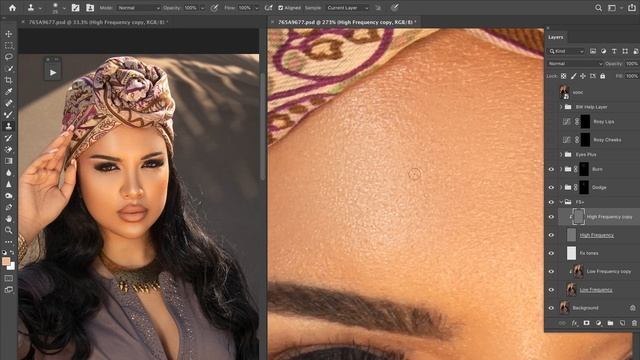Screen dimensions: 640x360
Task: Toggle the Brush Settings panel icon
Action: tap(76, 8)
